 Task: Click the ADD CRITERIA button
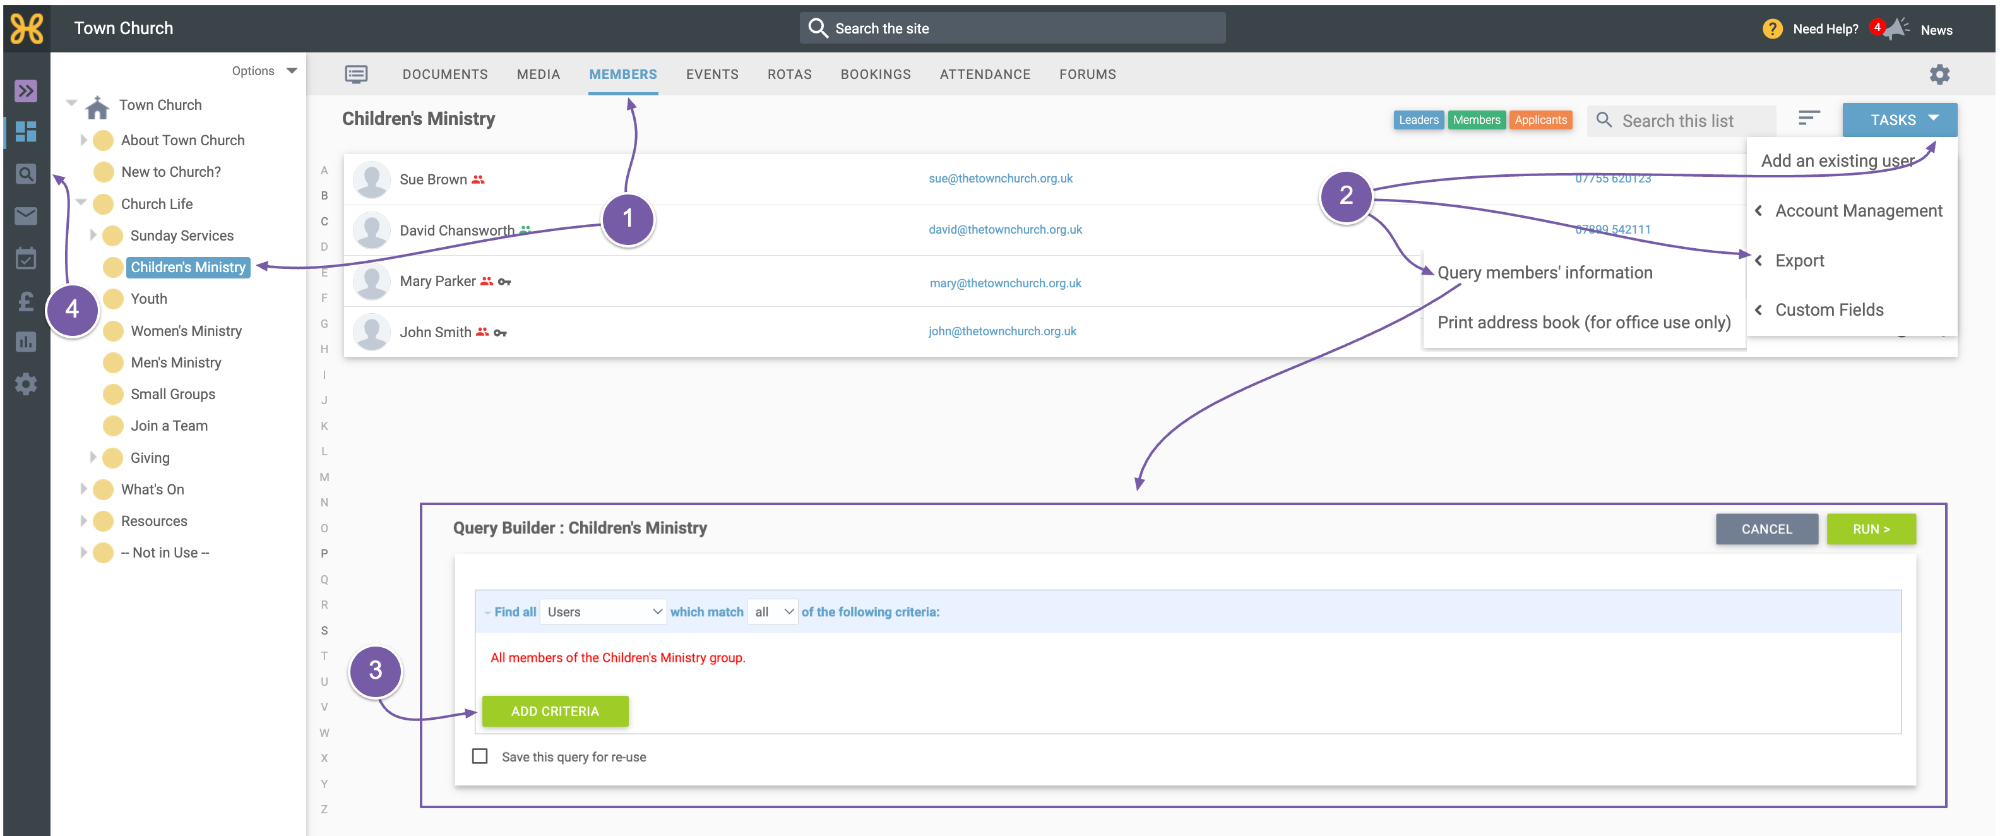555,711
